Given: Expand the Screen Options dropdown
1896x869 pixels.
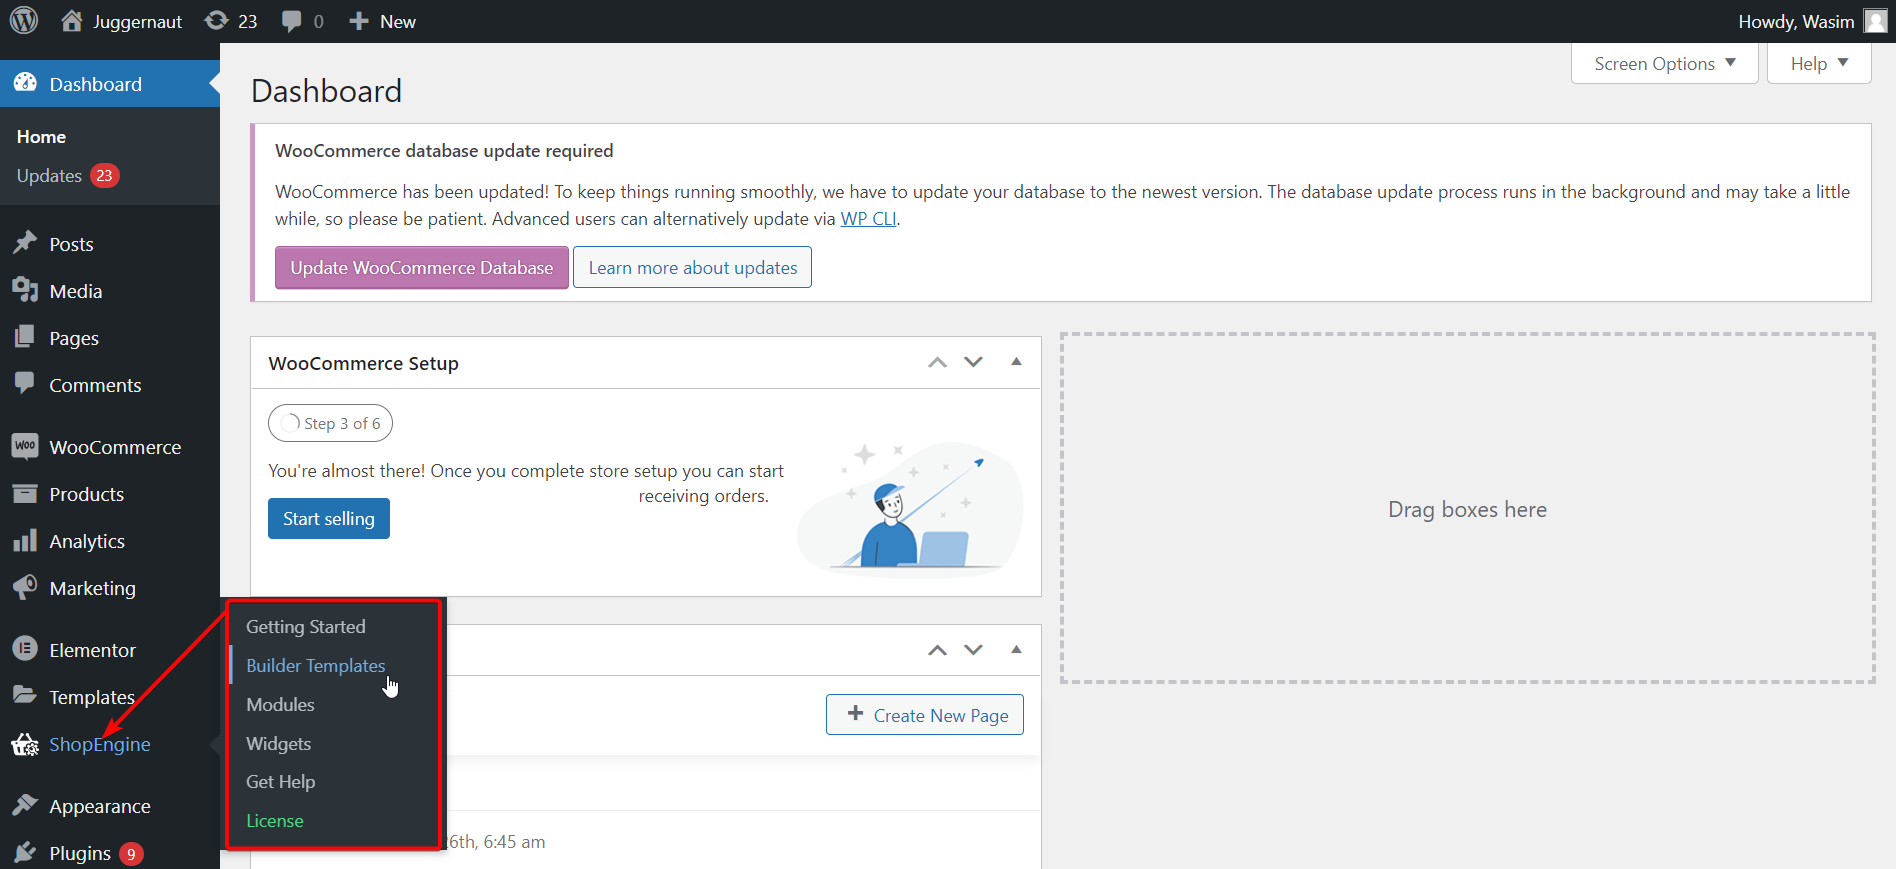Looking at the screenshot, I should pyautogui.click(x=1664, y=63).
